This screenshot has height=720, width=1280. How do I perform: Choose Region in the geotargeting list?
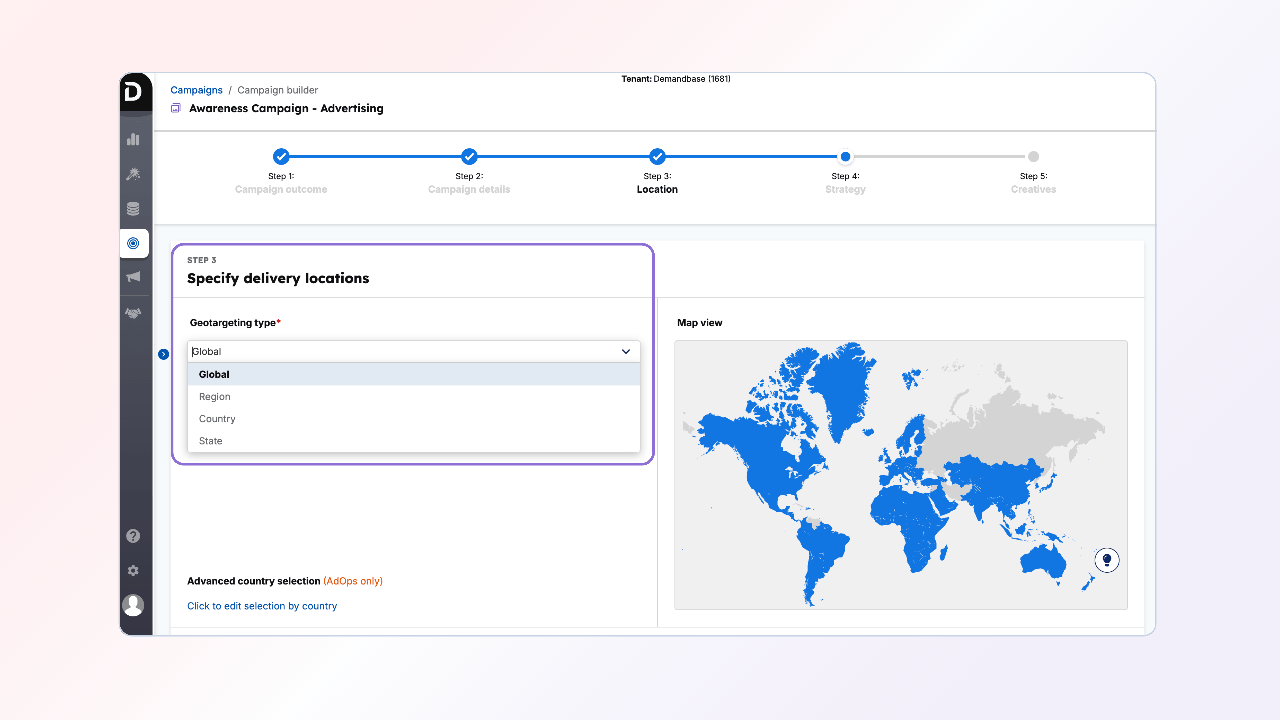[215, 397]
